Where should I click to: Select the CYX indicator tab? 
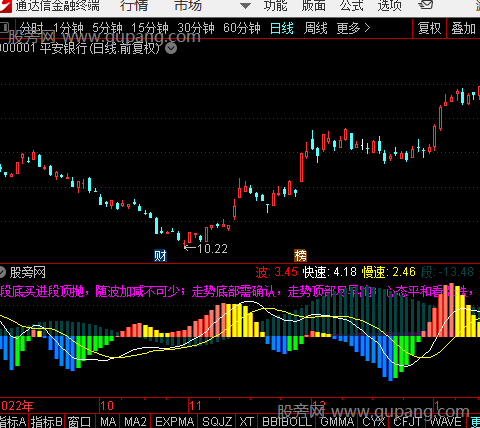pos(373,422)
